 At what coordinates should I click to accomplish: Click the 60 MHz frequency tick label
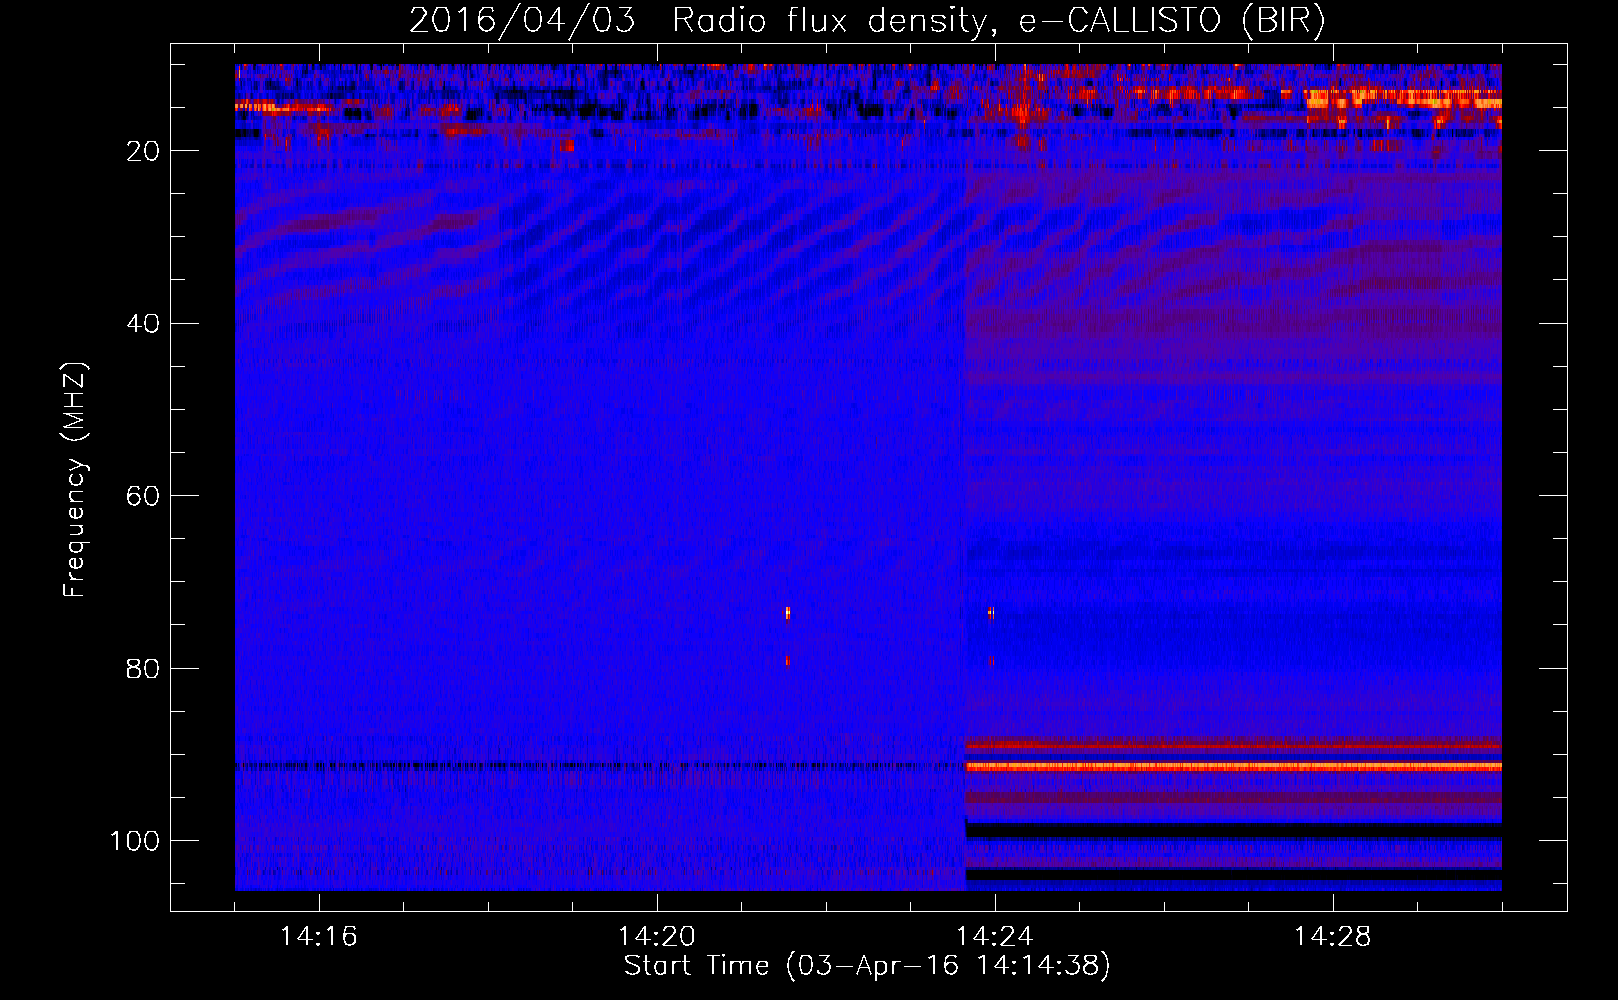[x=144, y=496]
